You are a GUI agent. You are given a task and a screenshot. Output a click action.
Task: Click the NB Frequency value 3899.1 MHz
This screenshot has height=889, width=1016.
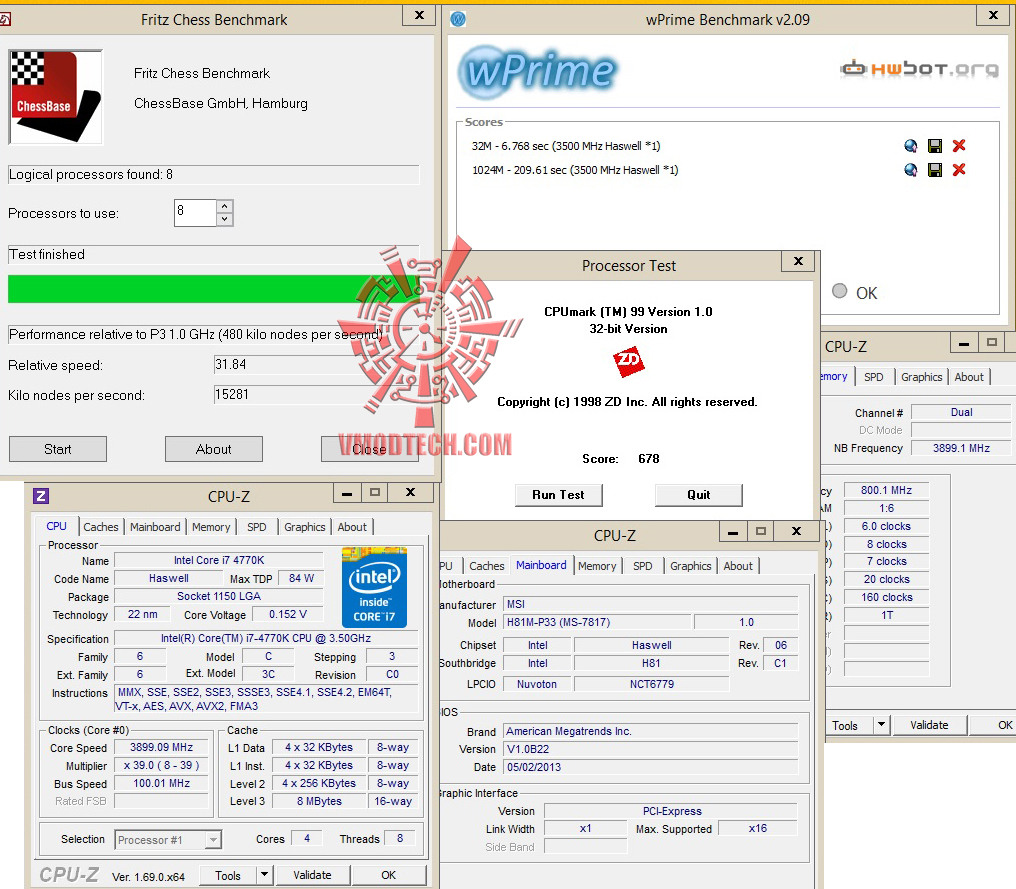(961, 448)
